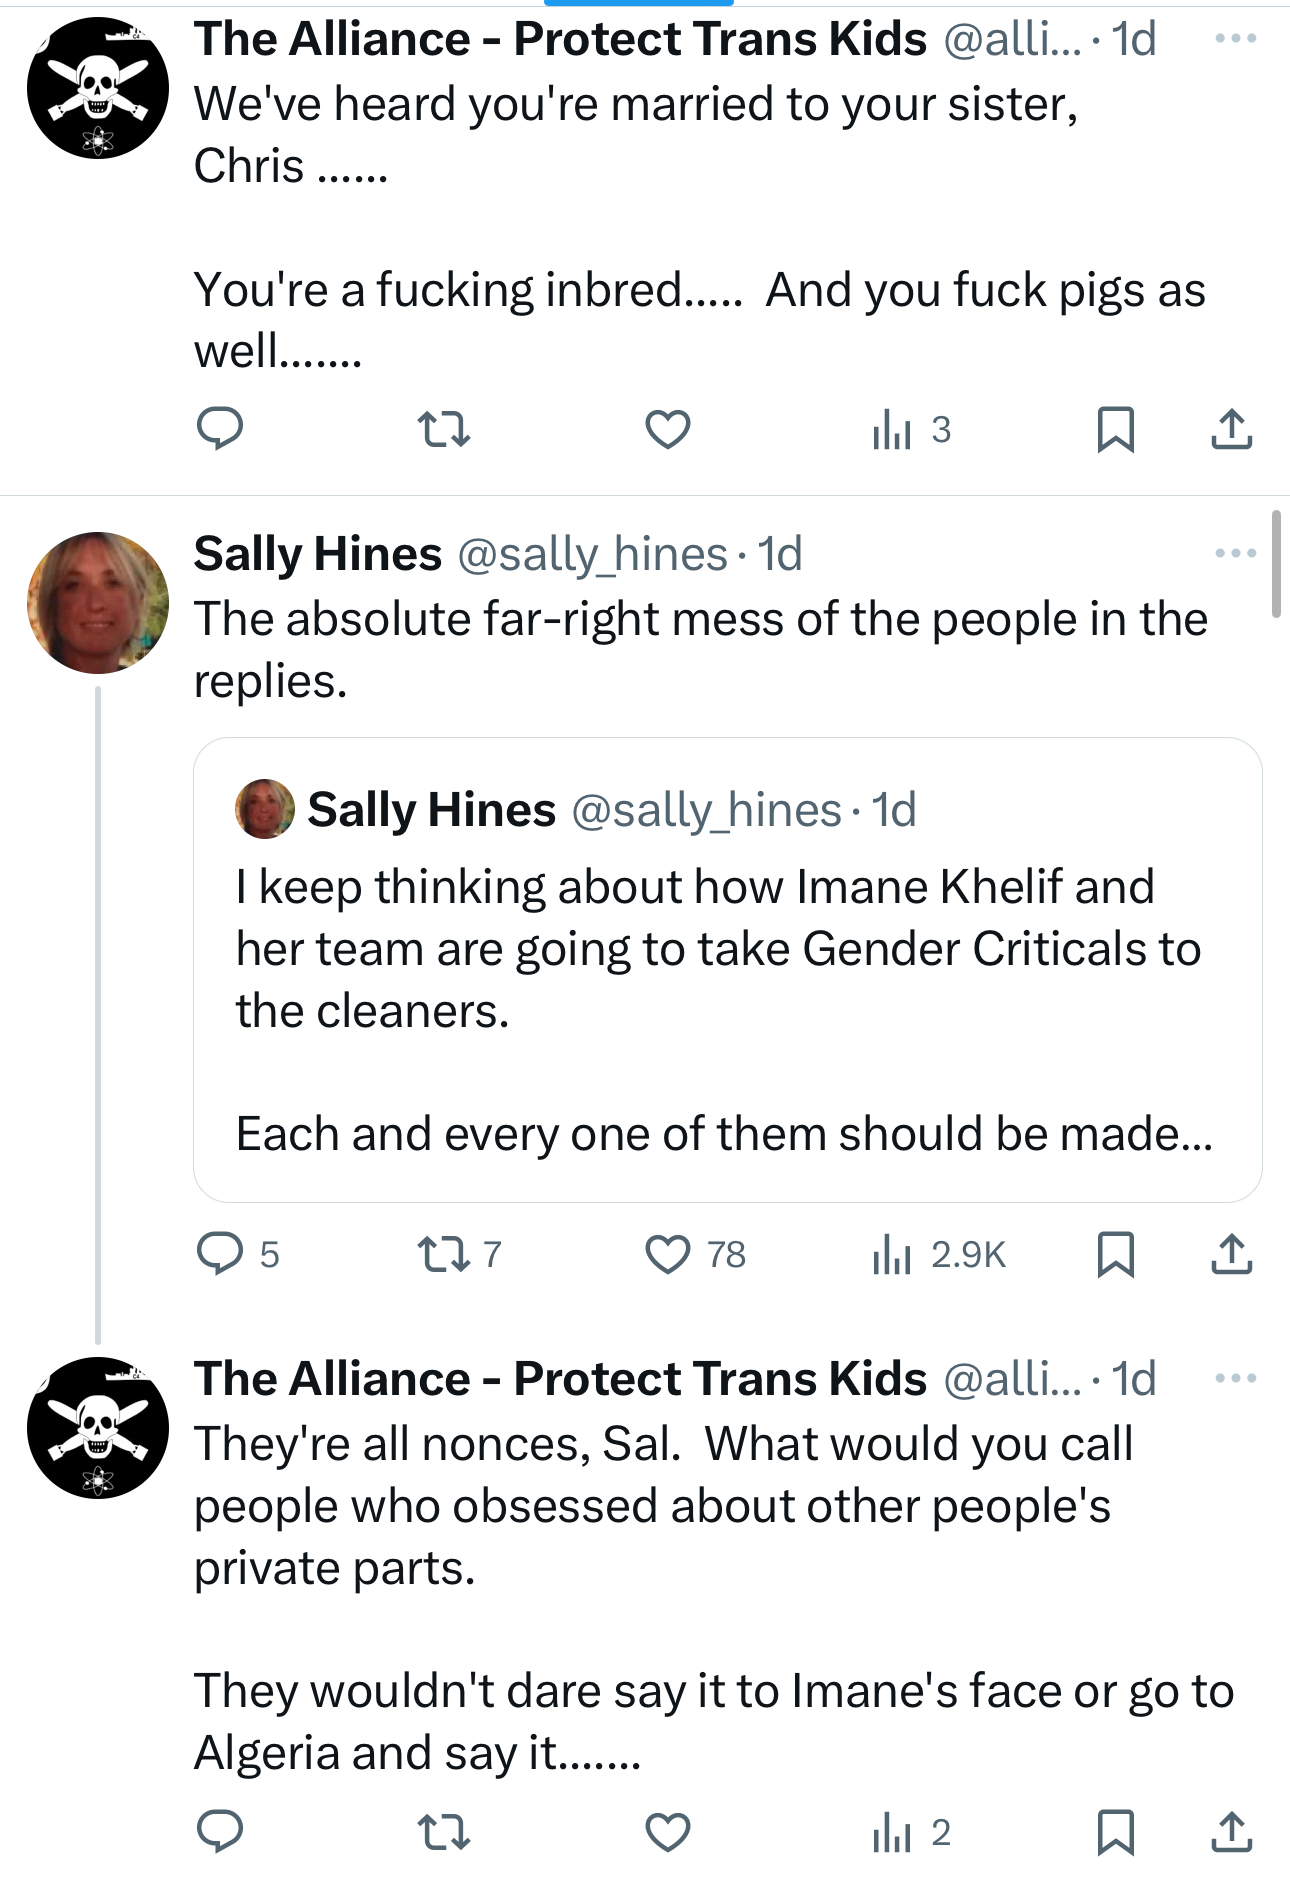Click the @sally_hines handle link
Image resolution: width=1290 pixels, height=1890 pixels.
pos(592,554)
